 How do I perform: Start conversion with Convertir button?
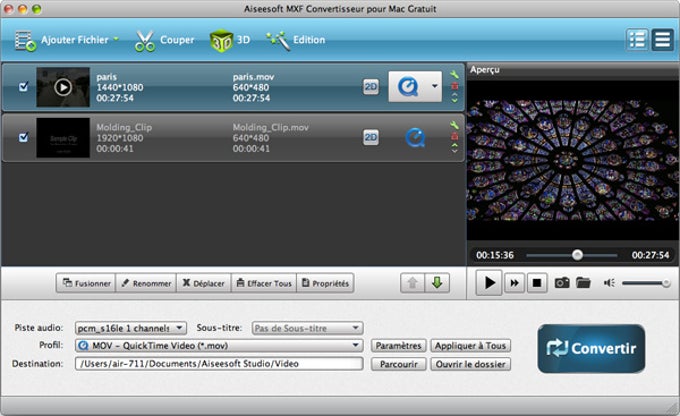(x=591, y=348)
